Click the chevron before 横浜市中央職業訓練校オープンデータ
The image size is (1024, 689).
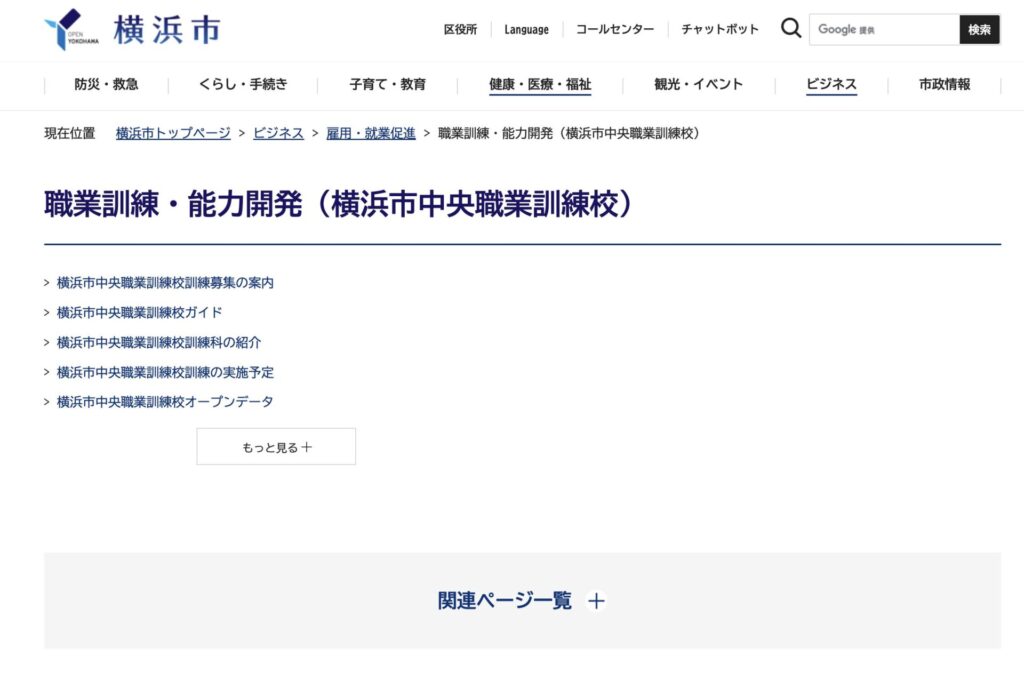pos(44,402)
